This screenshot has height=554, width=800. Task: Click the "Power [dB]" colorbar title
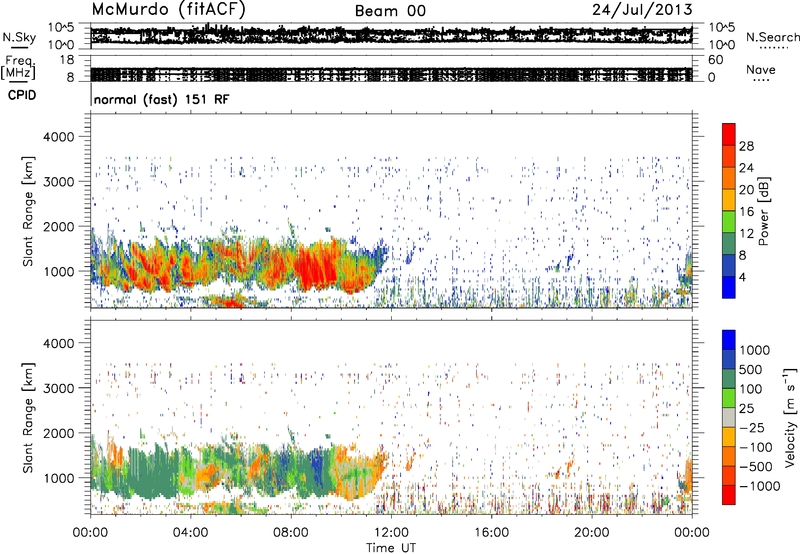click(763, 211)
